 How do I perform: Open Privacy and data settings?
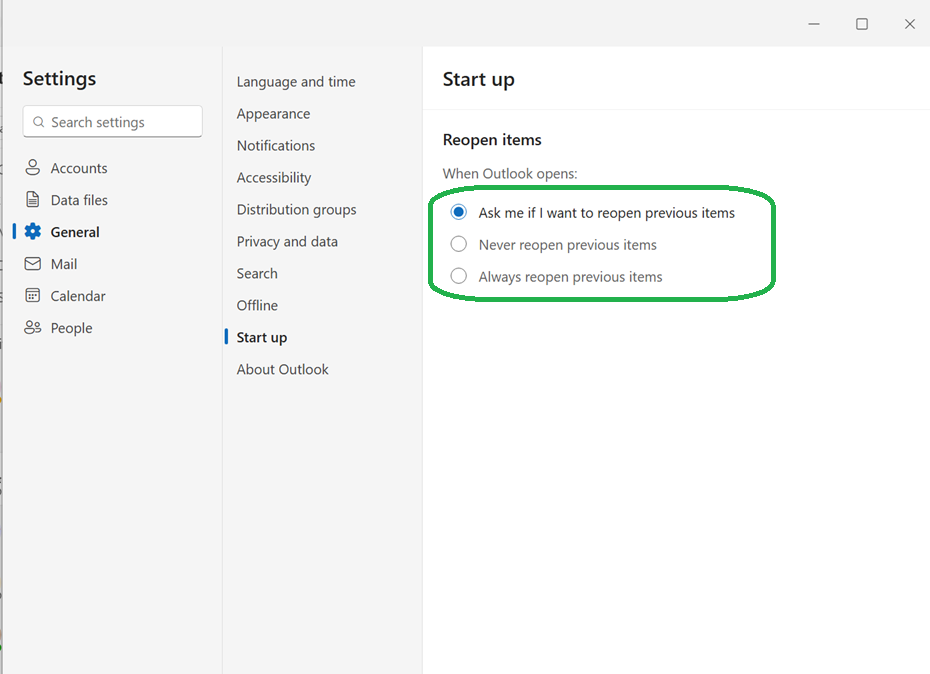coord(287,242)
